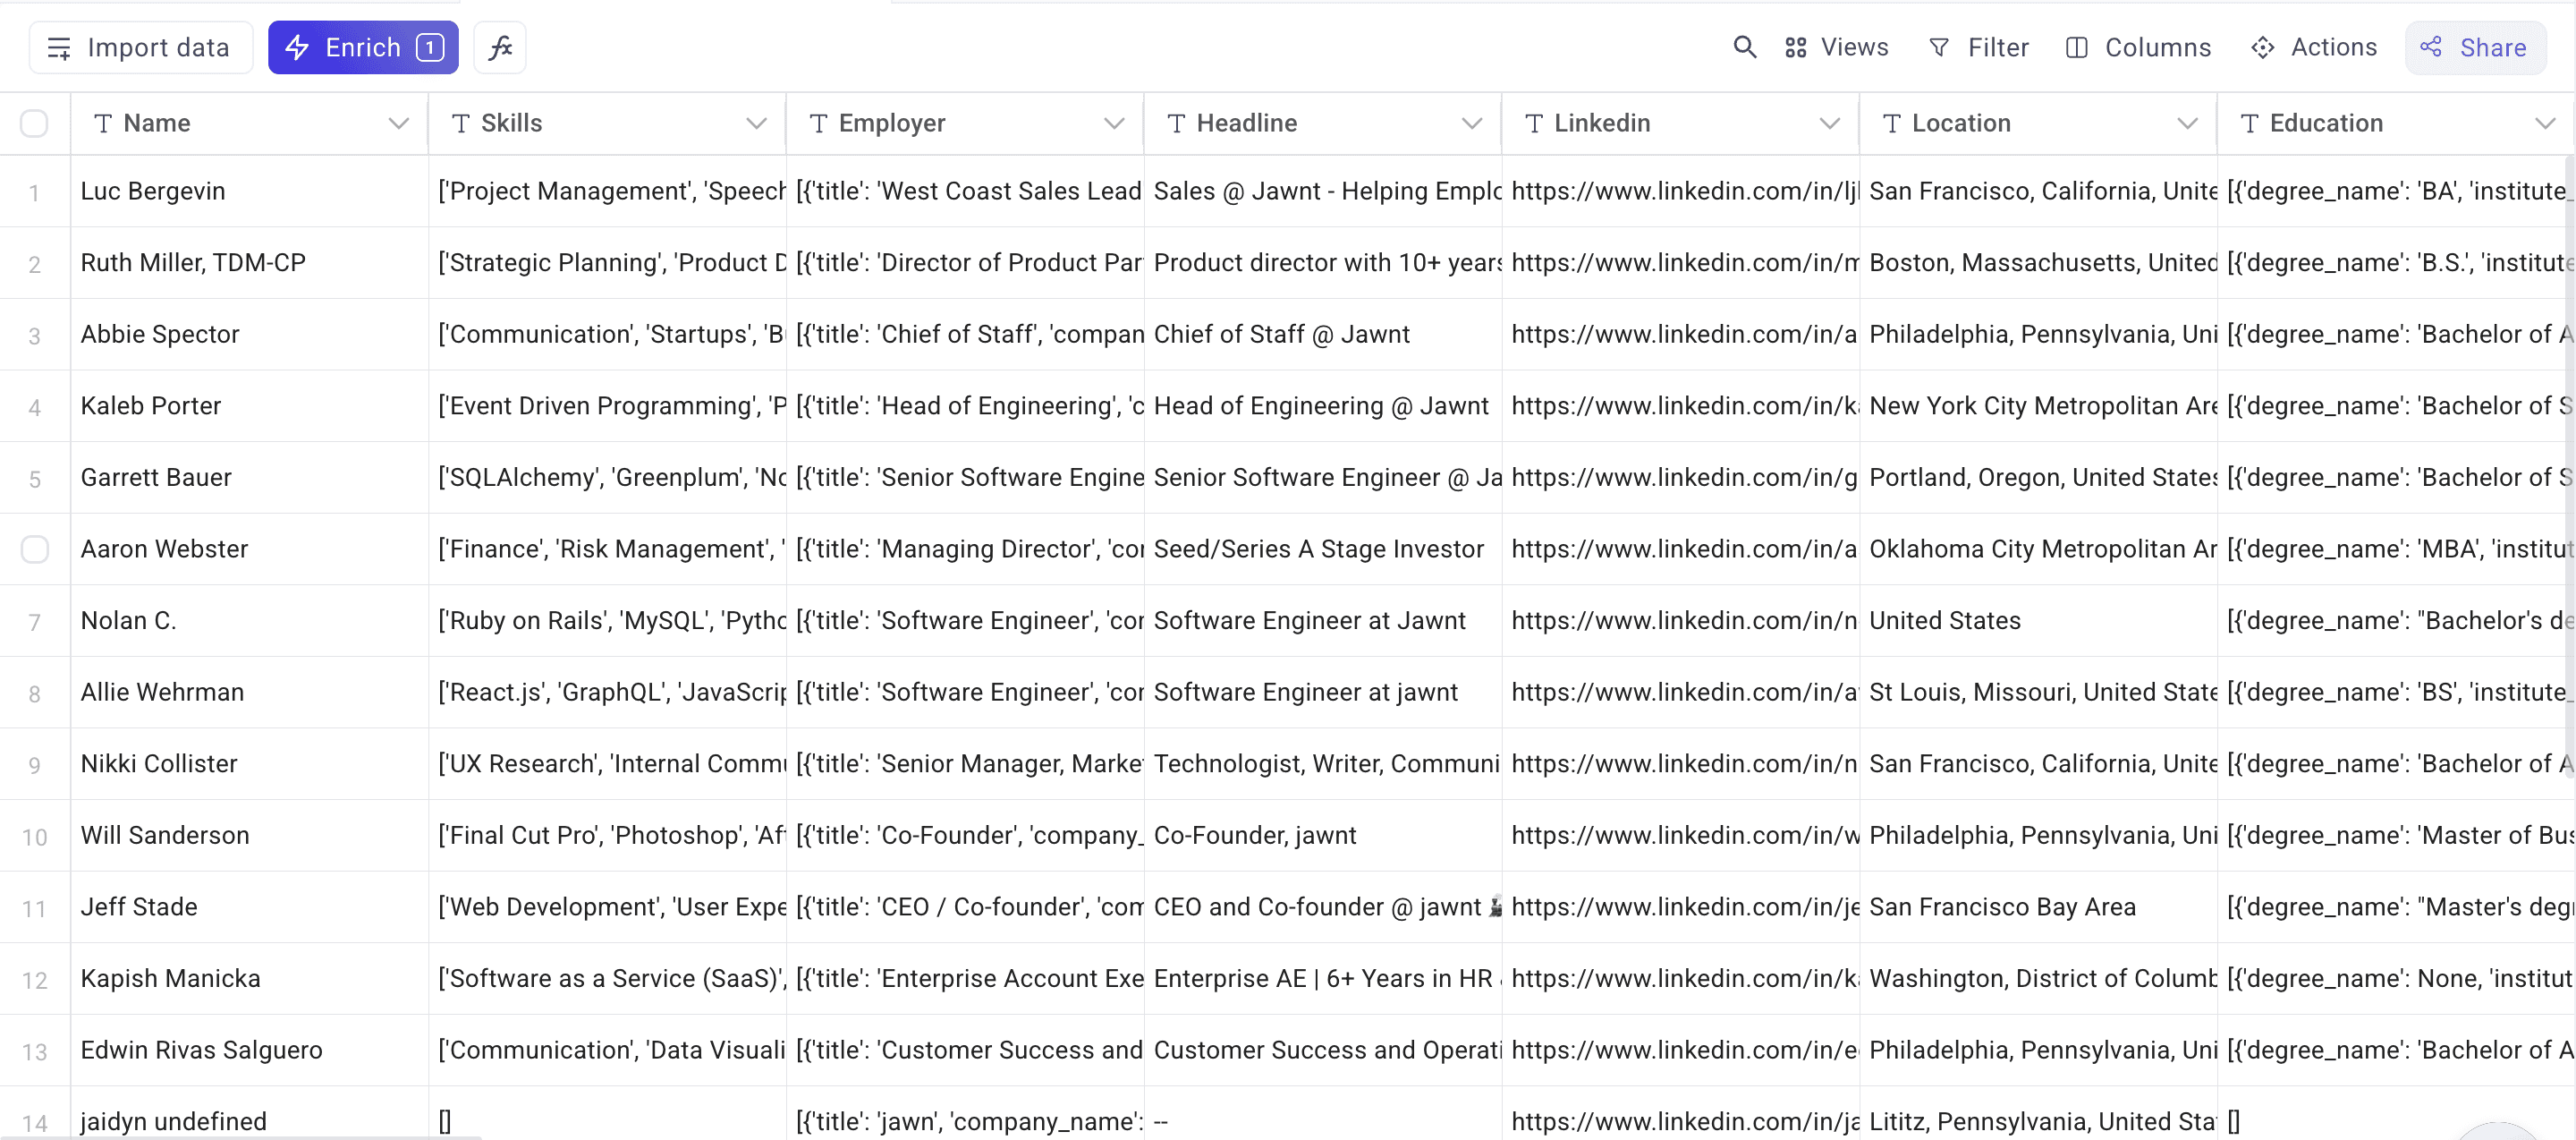Image resolution: width=2576 pixels, height=1140 pixels.
Task: Click the search magnifier icon
Action: (x=1744, y=47)
